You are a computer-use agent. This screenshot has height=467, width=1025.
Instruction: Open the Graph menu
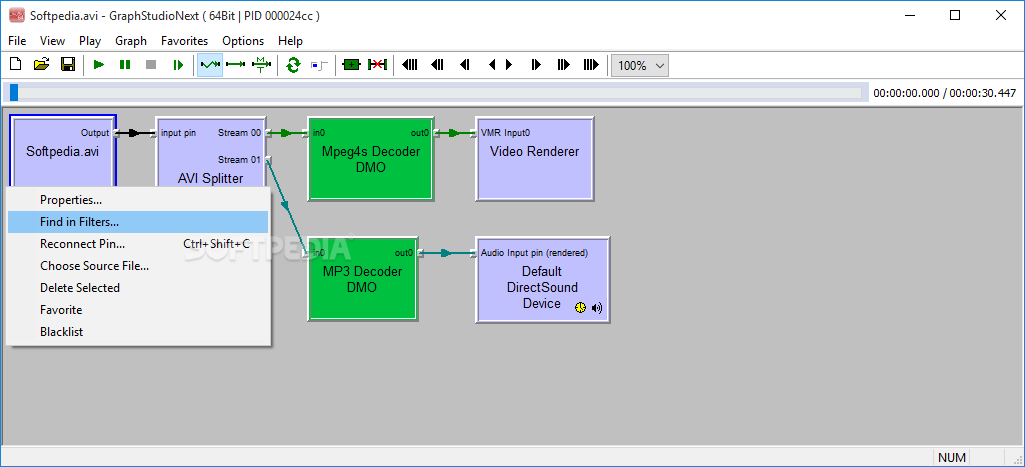131,41
